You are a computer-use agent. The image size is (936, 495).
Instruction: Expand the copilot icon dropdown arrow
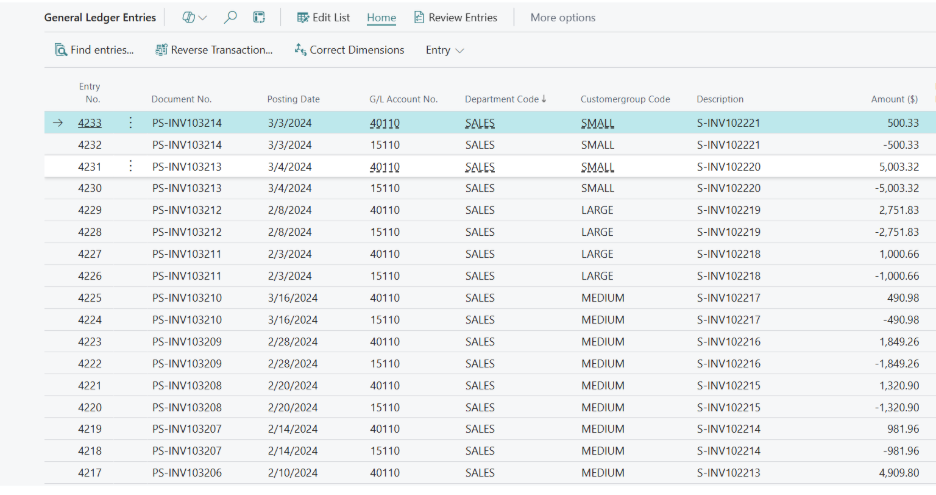click(204, 18)
